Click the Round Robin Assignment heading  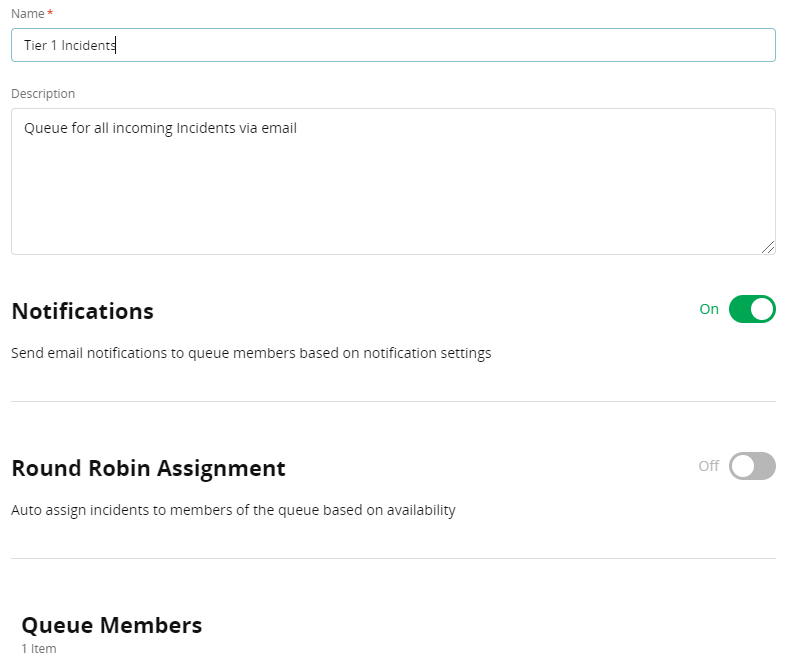(x=148, y=468)
